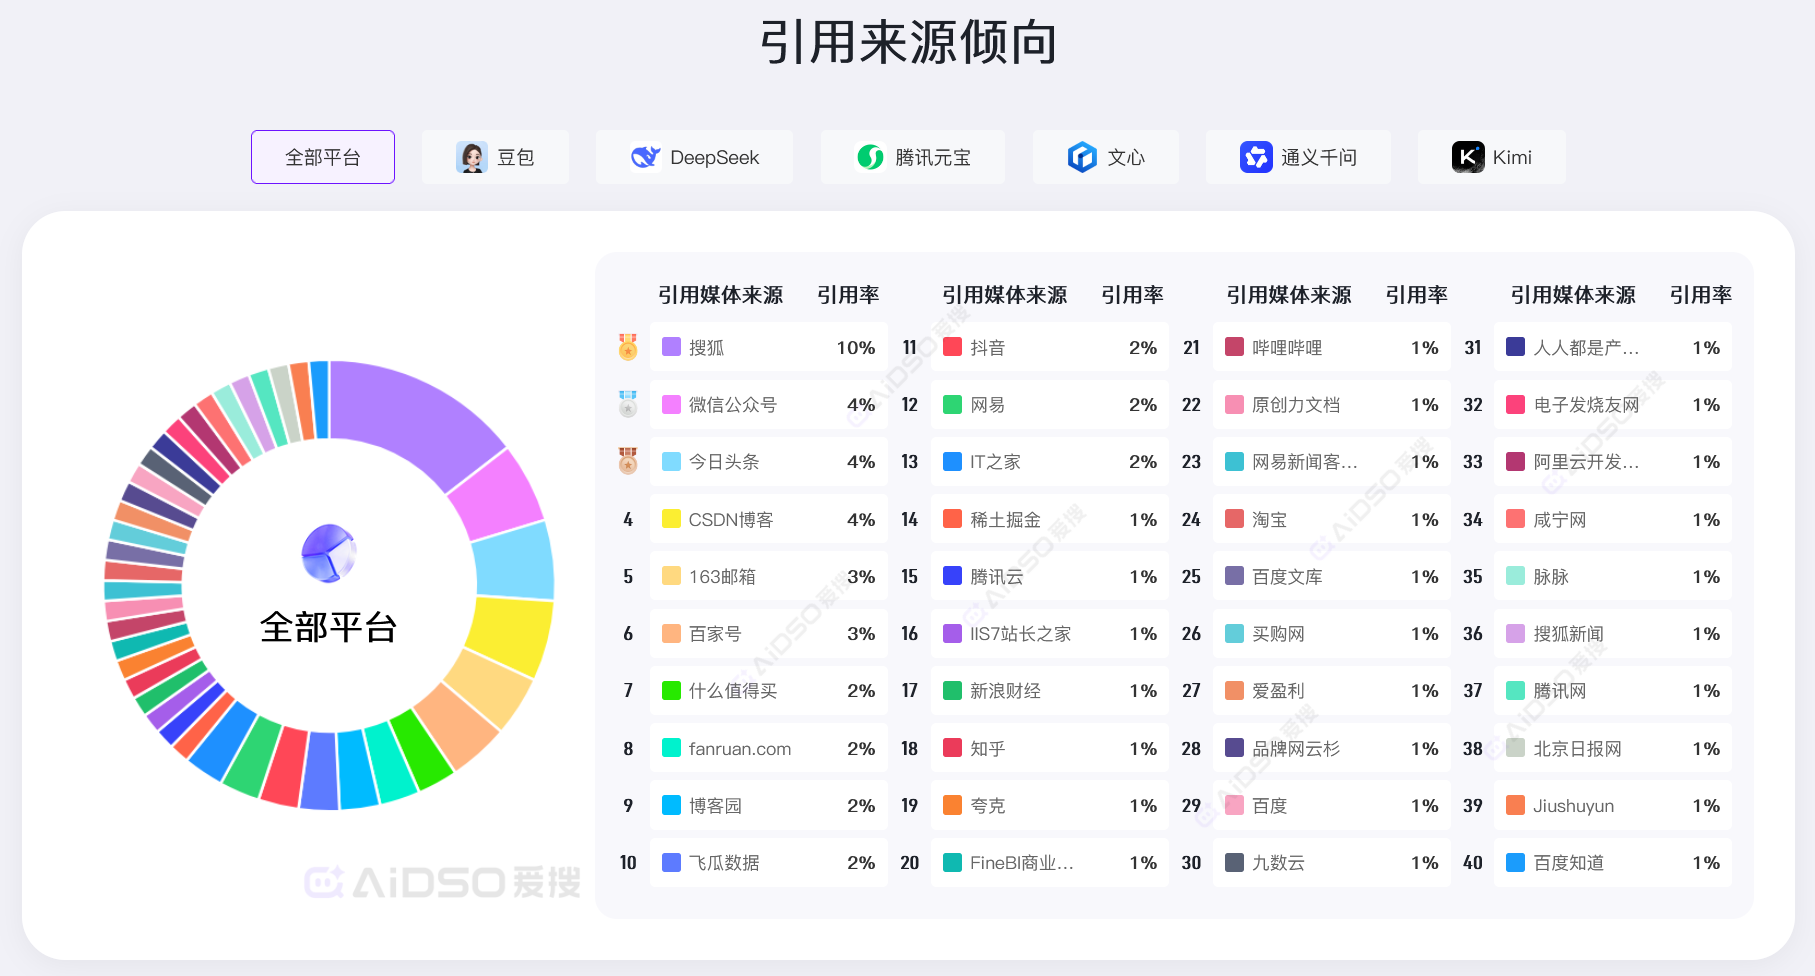Click the purple color swatch next to 搜狐
The image size is (1815, 976).
coord(671,347)
